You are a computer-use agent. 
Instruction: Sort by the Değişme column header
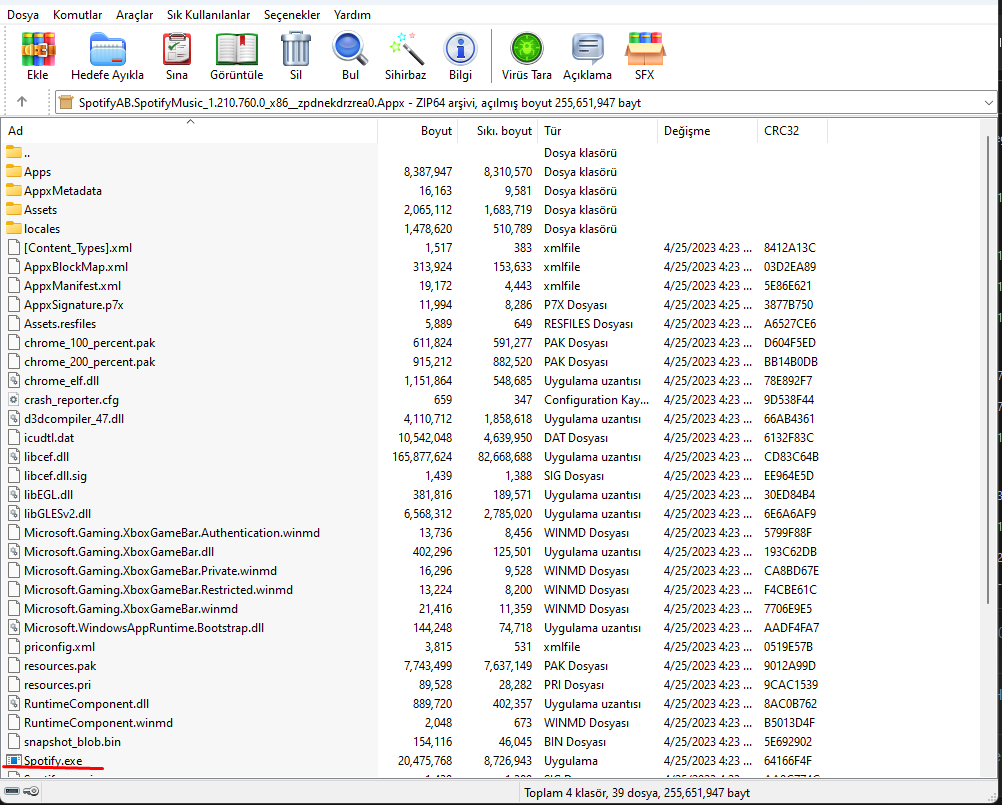click(707, 130)
